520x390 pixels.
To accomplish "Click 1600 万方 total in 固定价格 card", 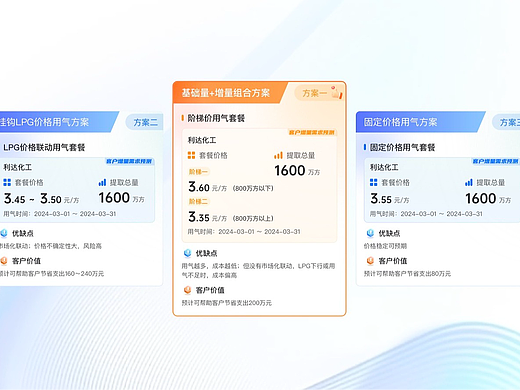I will pyautogui.click(x=488, y=199).
